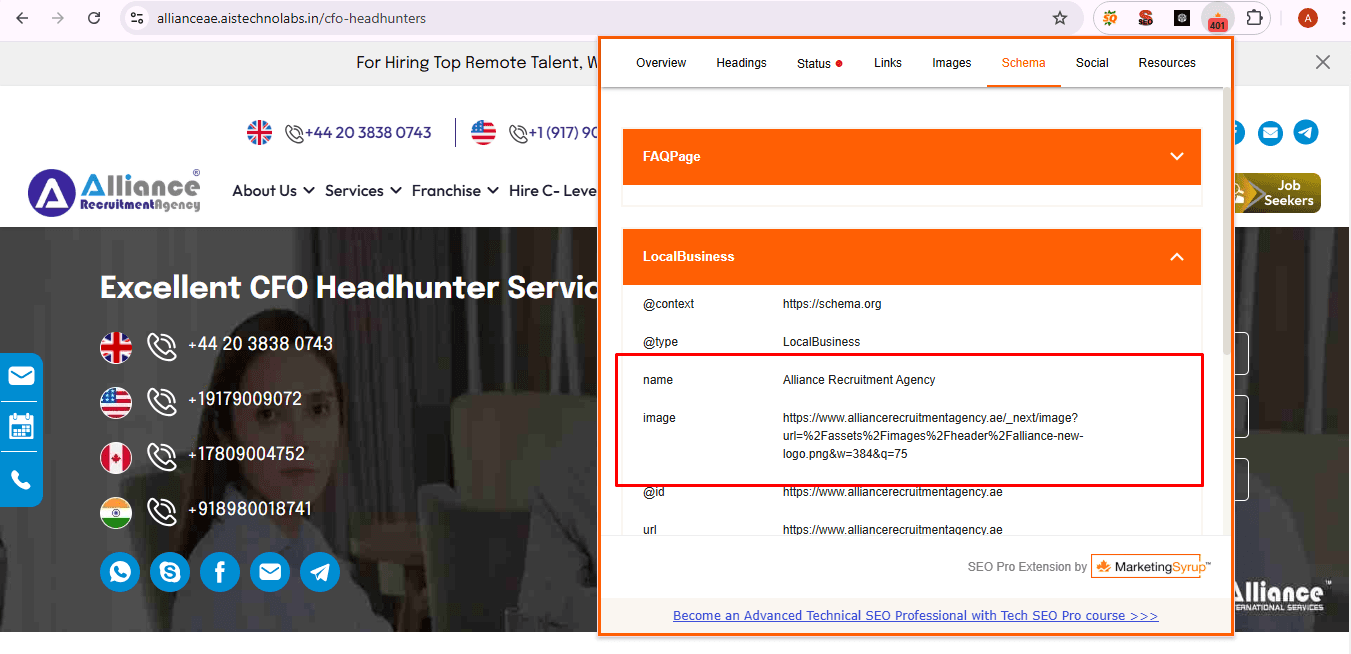1351x654 pixels.
Task: Click the Skype icon in hero section
Action: tap(170, 572)
